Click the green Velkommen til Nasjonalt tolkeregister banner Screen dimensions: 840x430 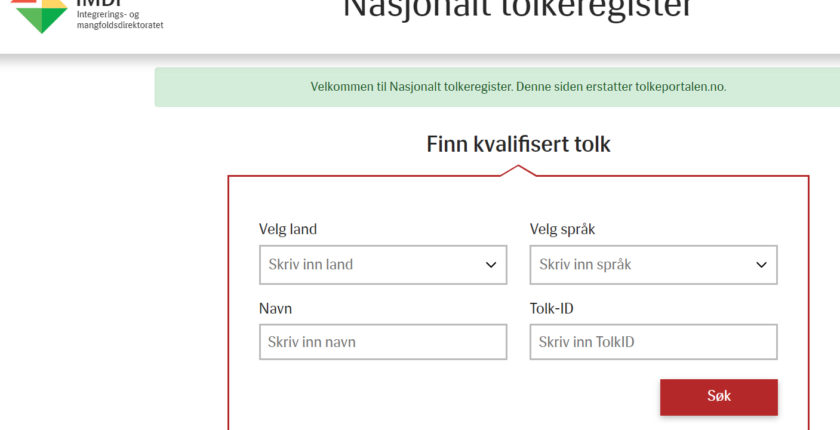coord(497,87)
